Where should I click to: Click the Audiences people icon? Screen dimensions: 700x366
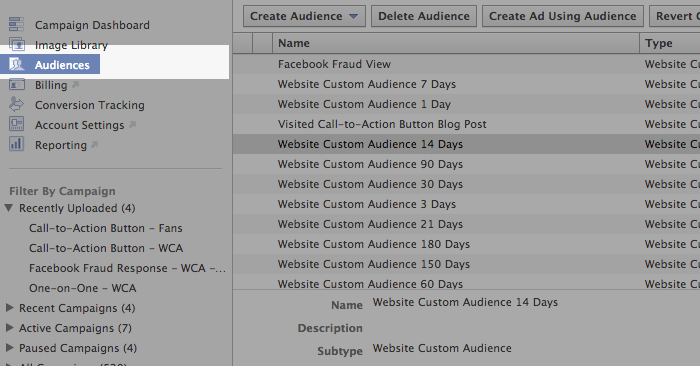[17, 64]
